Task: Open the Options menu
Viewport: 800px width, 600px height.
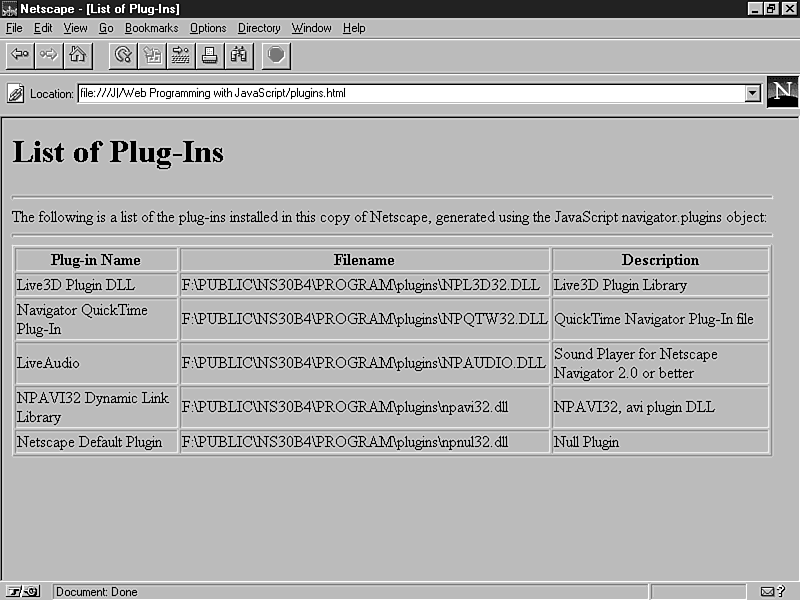Action: pyautogui.click(x=208, y=28)
